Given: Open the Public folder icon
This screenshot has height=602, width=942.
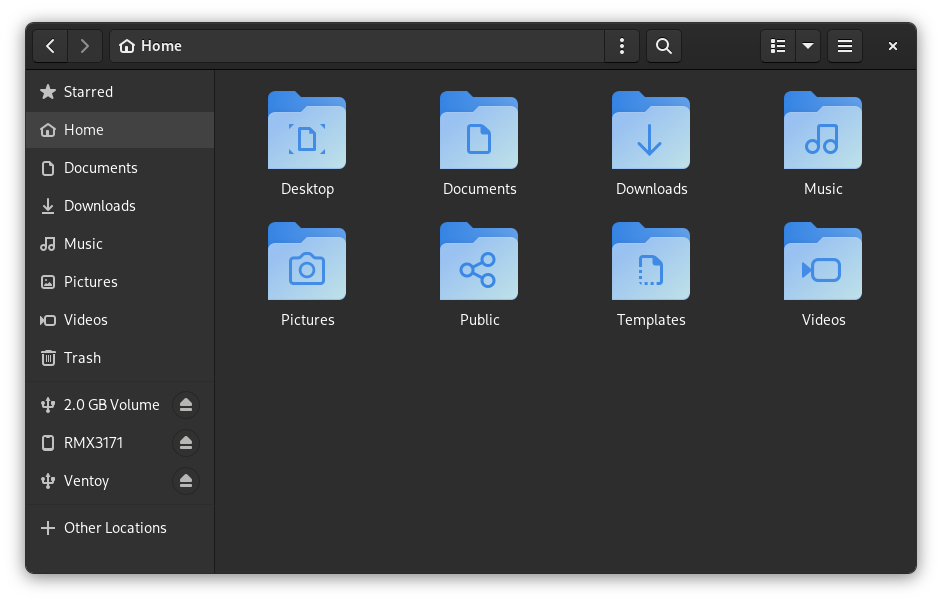Looking at the screenshot, I should [x=479, y=262].
